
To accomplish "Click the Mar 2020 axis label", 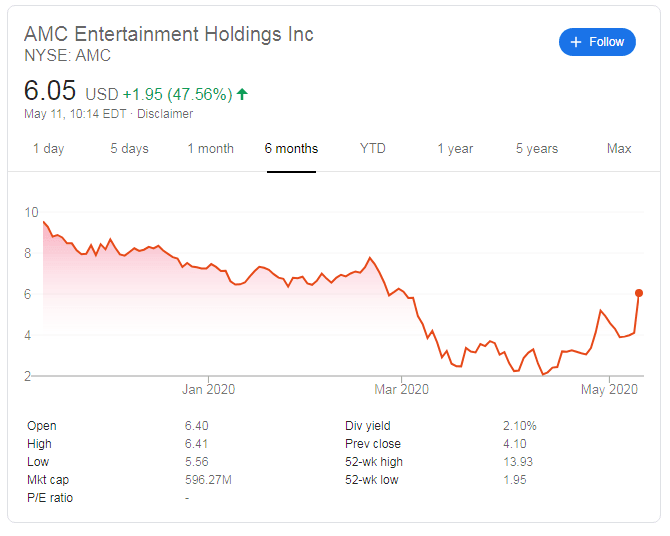I will (400, 389).
